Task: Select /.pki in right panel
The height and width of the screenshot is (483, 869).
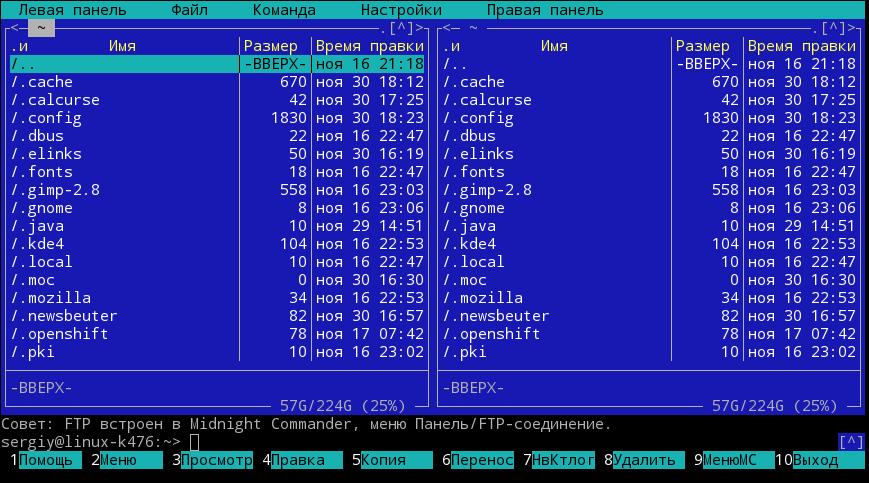Action: 650,352
